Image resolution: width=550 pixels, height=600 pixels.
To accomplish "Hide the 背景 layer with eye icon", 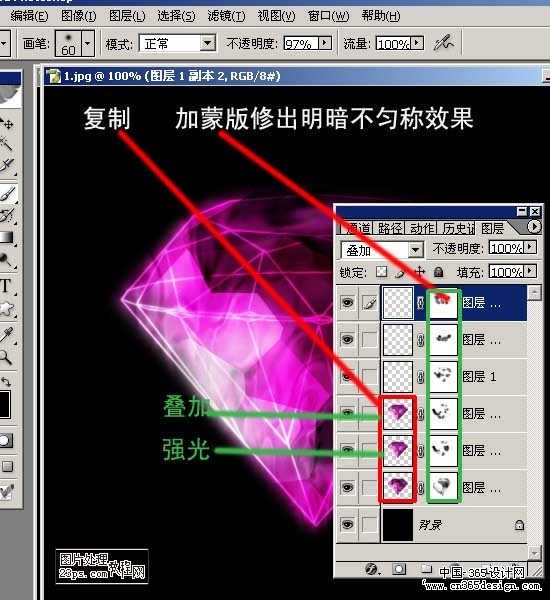I will (x=347, y=524).
